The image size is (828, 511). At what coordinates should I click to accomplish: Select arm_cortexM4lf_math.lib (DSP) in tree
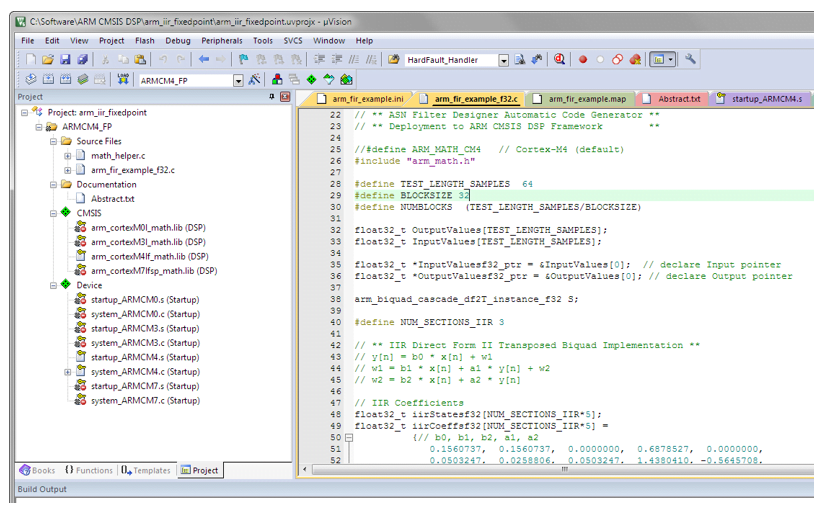(149, 257)
